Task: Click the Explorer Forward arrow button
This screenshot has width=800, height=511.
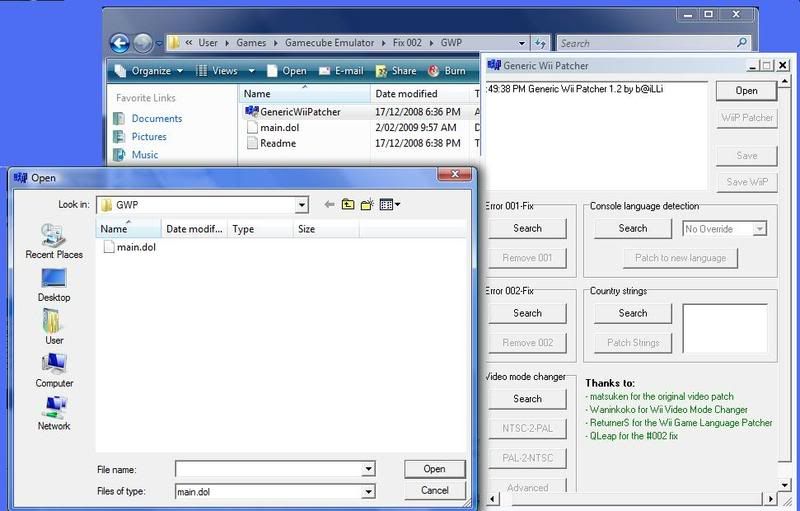Action: tap(143, 43)
